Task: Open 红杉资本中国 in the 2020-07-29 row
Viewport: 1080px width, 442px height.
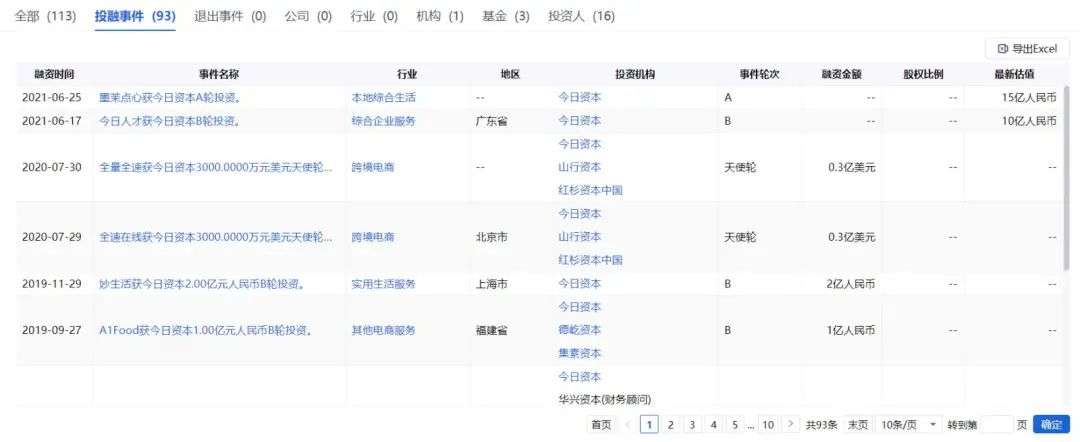Action: pos(590,260)
